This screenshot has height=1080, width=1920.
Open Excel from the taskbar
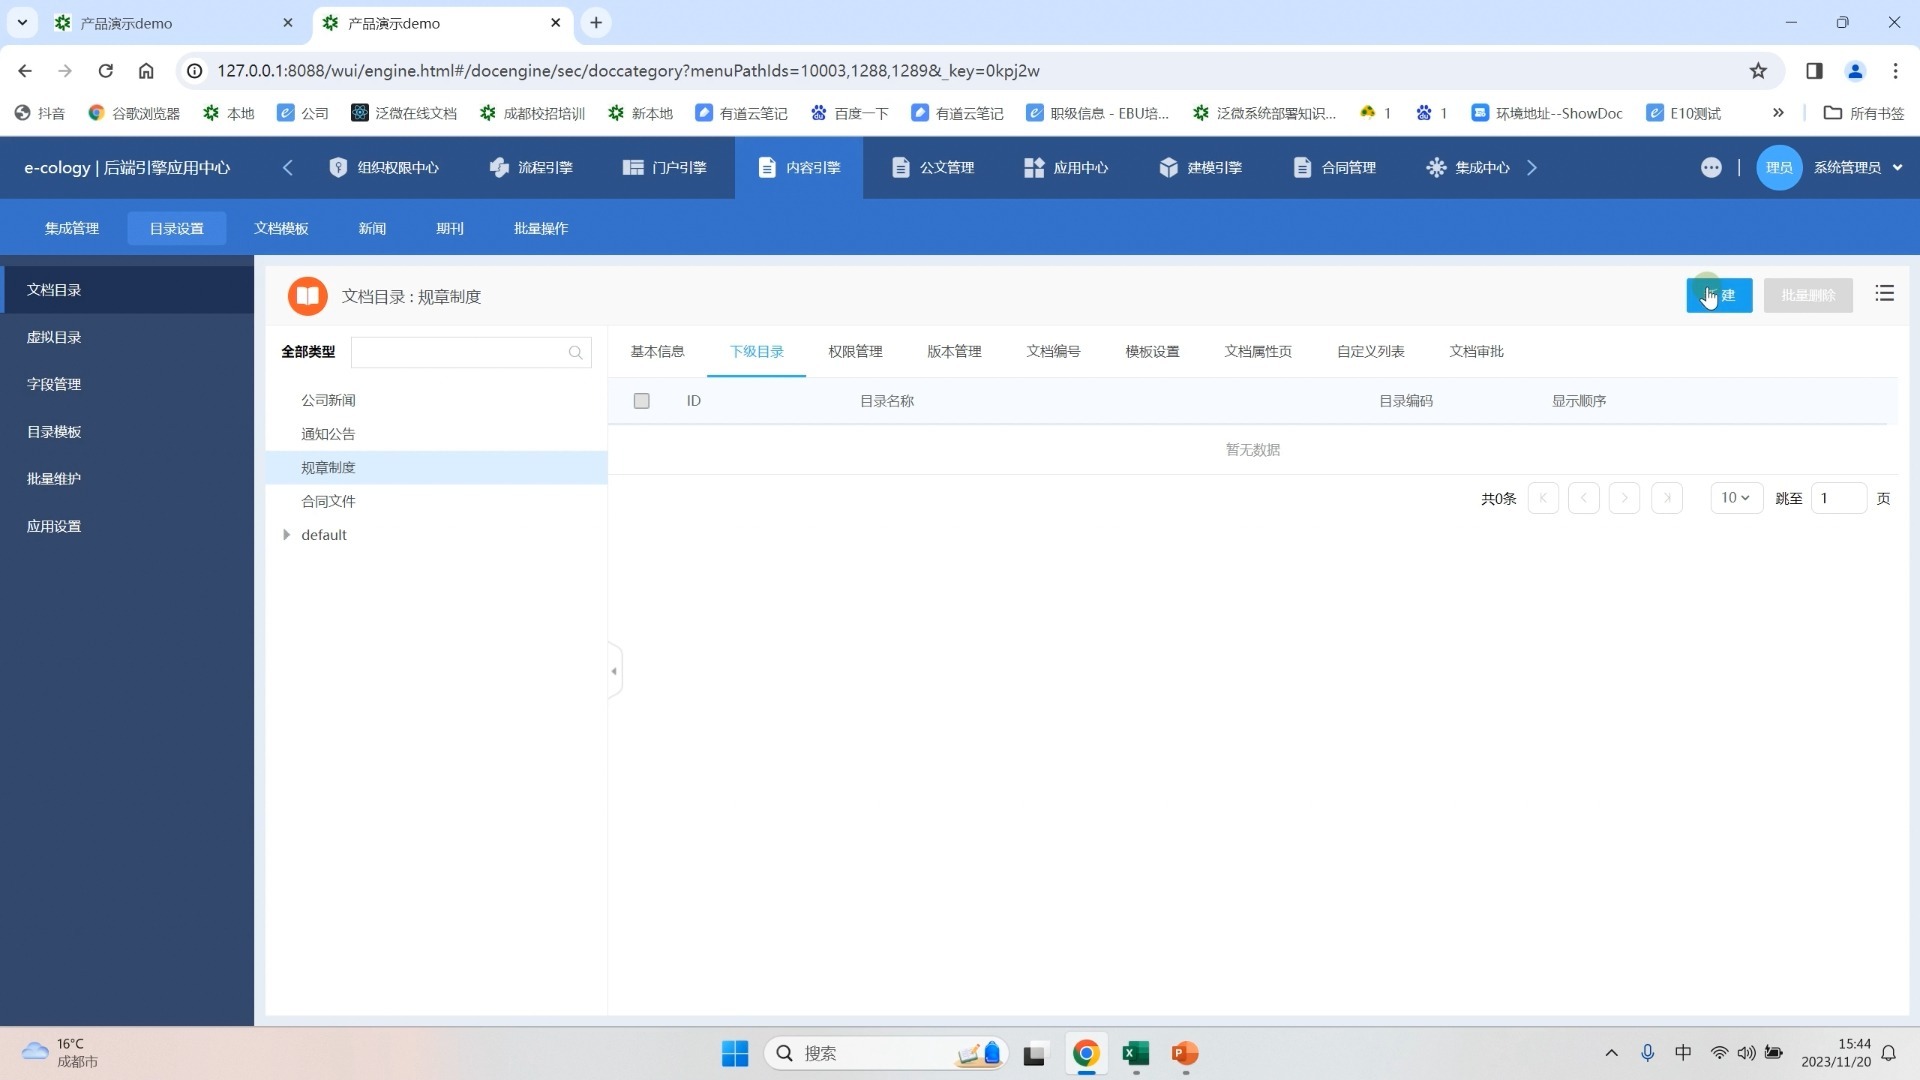[1136, 1054]
